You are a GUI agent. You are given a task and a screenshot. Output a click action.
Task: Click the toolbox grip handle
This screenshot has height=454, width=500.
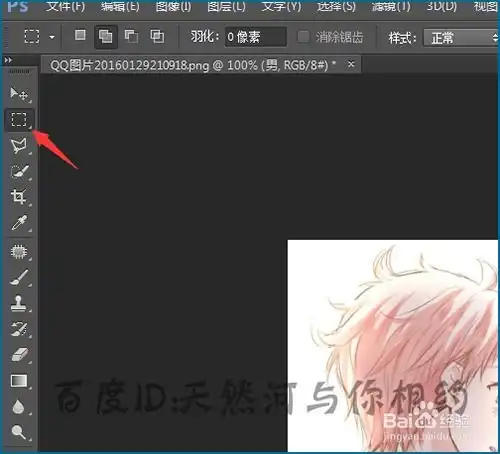[19, 71]
